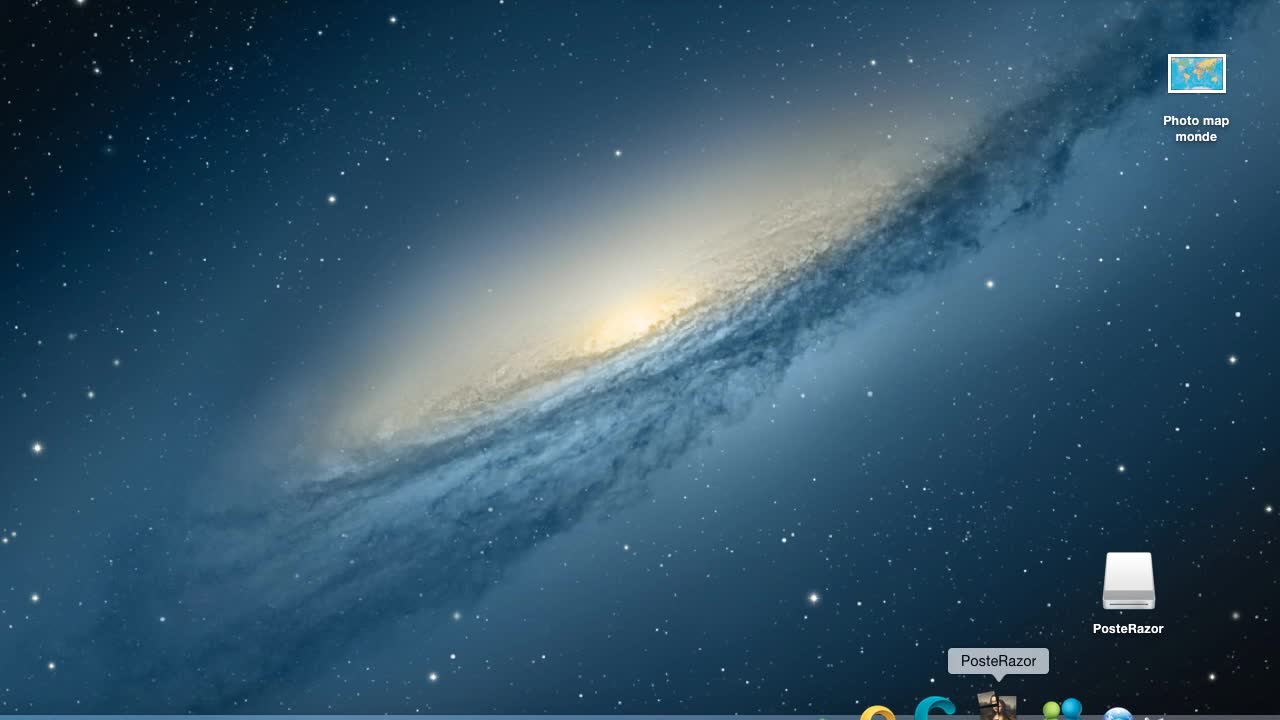This screenshot has width=1280, height=720.
Task: Open the PosteRazor app in the Dock
Action: (x=997, y=708)
